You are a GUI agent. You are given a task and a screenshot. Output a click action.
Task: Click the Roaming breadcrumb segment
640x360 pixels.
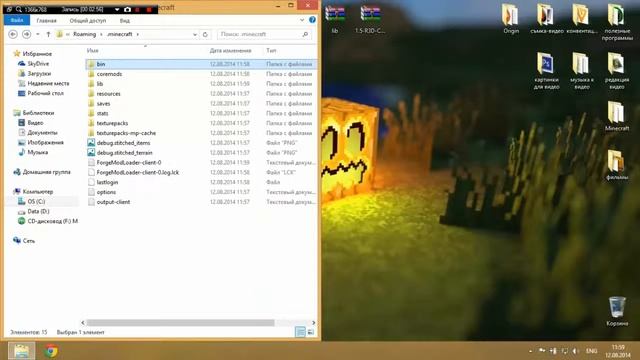(x=84, y=34)
